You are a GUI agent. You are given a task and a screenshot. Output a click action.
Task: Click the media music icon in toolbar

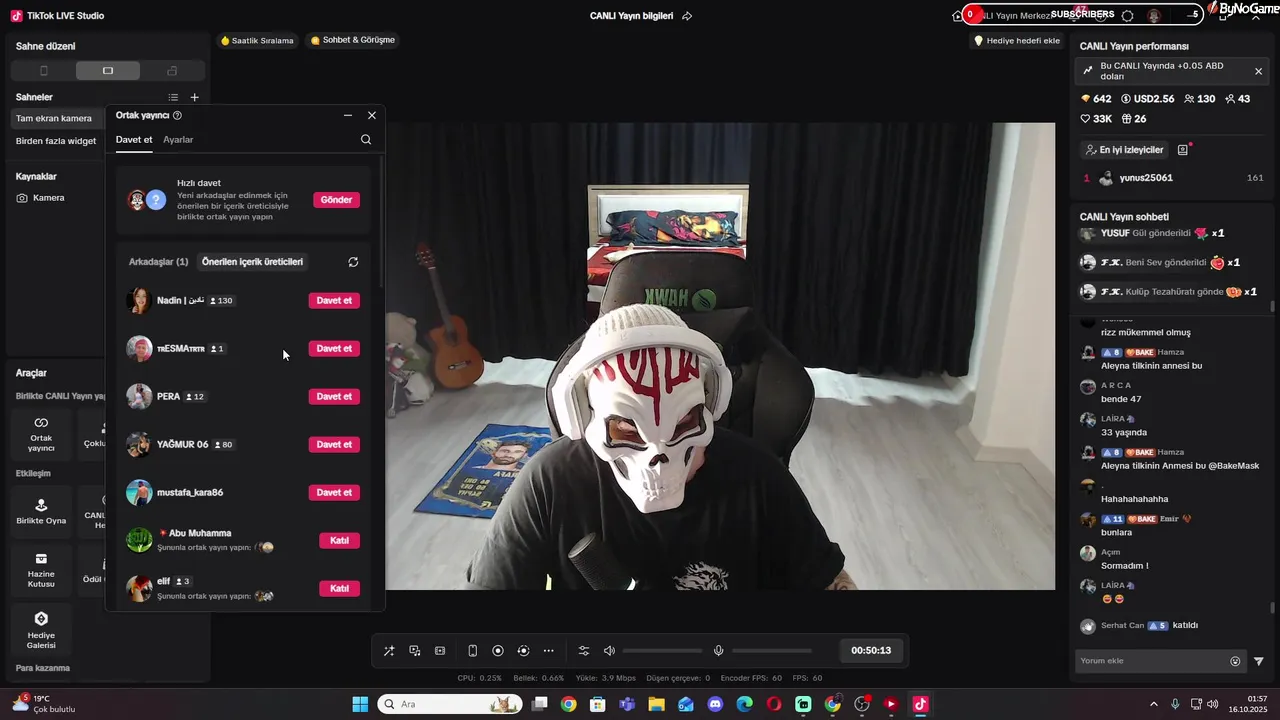415,651
